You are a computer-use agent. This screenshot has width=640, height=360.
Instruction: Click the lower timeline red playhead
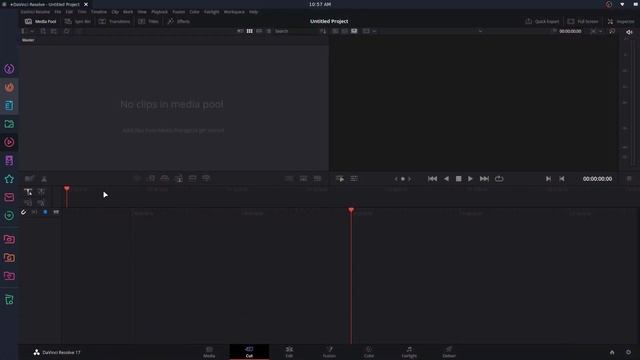[x=351, y=211]
